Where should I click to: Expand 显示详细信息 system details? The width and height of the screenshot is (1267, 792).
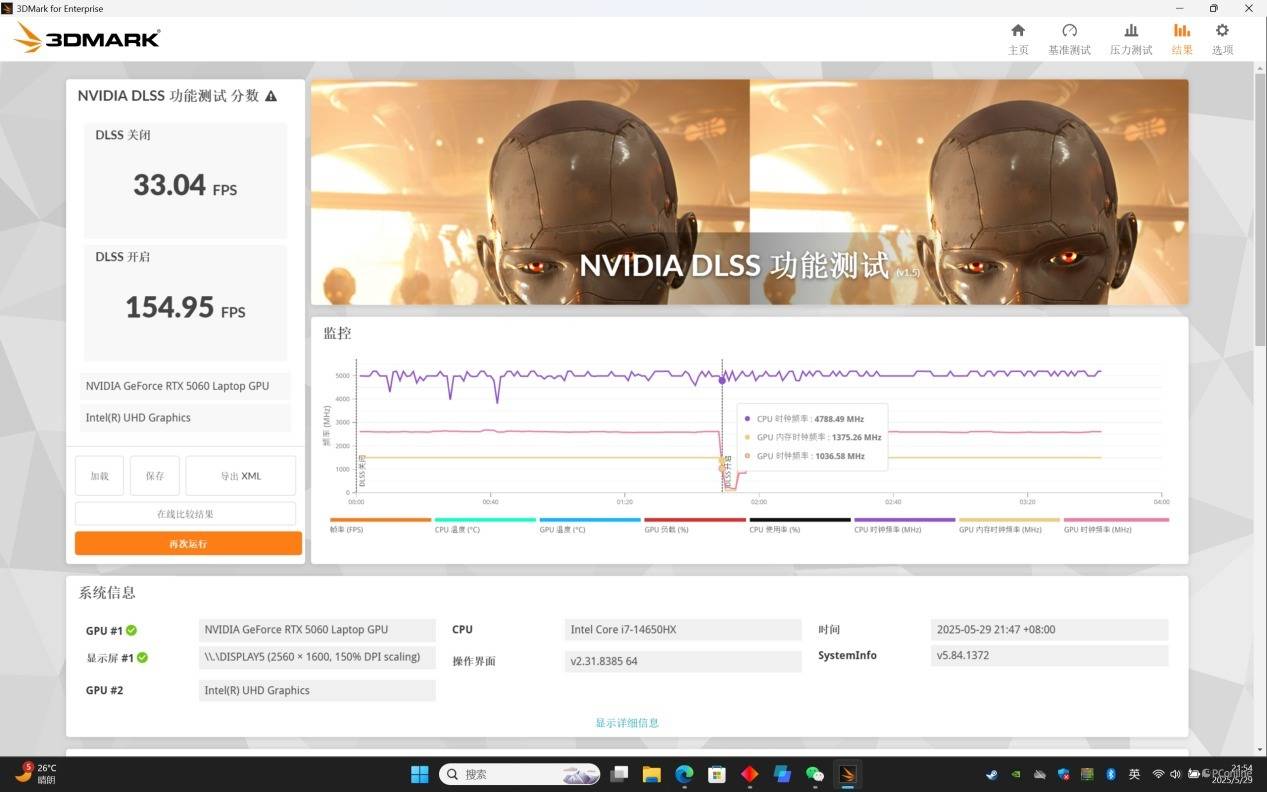[x=627, y=723]
